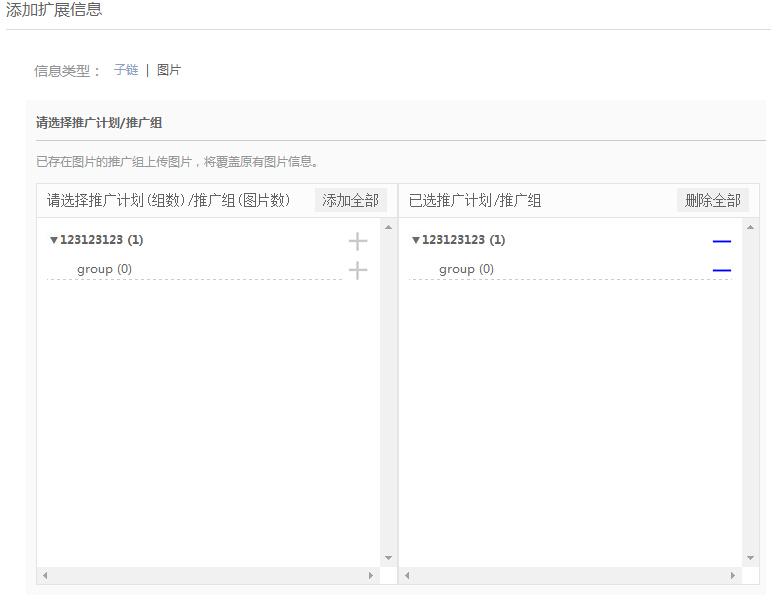Add group (0) using its plus icon
Viewport: 771px width, 599px height.
pyautogui.click(x=357, y=270)
